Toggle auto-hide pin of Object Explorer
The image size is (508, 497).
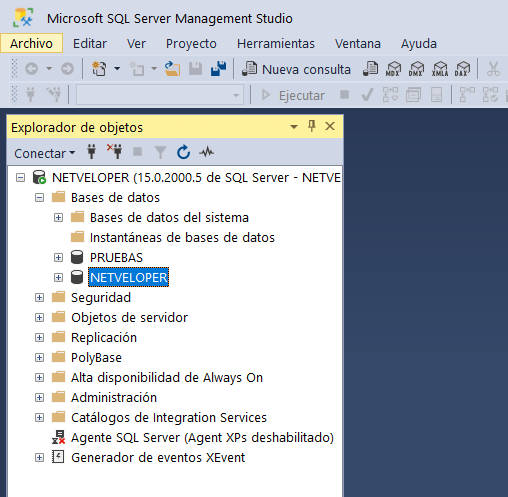pos(312,126)
